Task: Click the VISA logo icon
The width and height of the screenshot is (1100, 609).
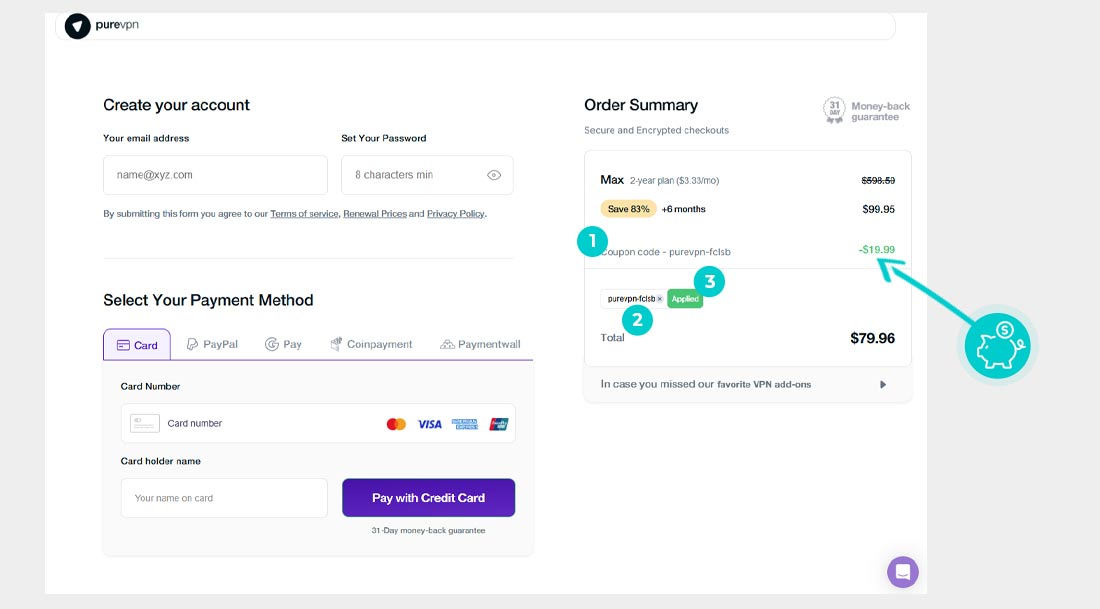Action: [429, 424]
